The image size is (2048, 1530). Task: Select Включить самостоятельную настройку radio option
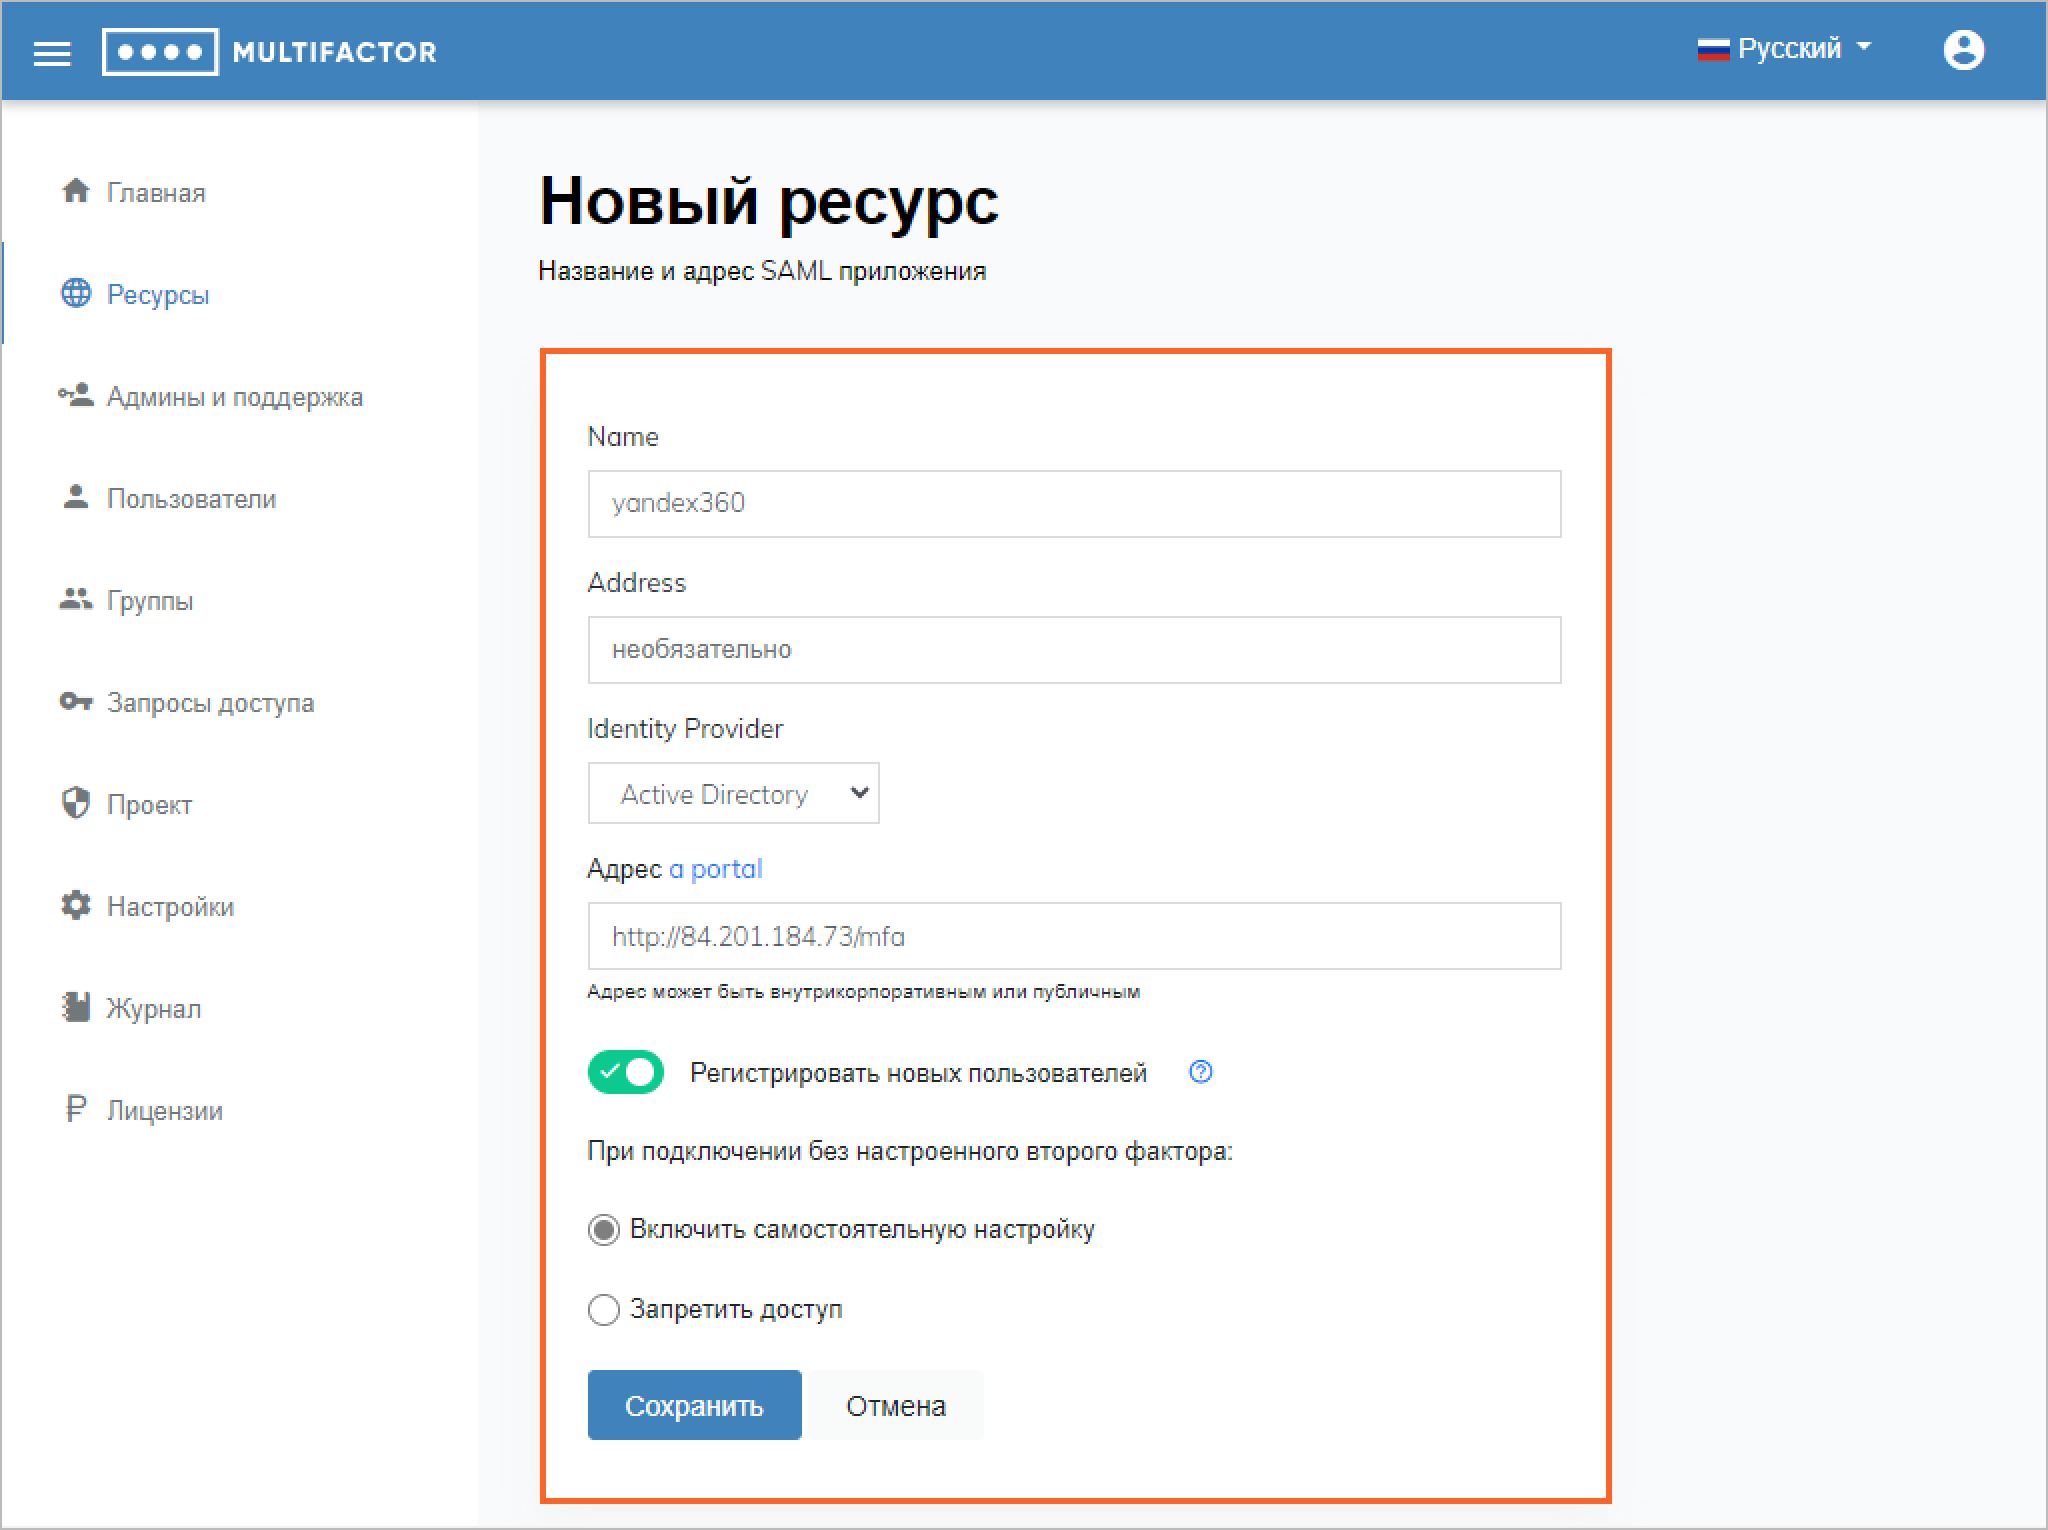coord(604,1229)
